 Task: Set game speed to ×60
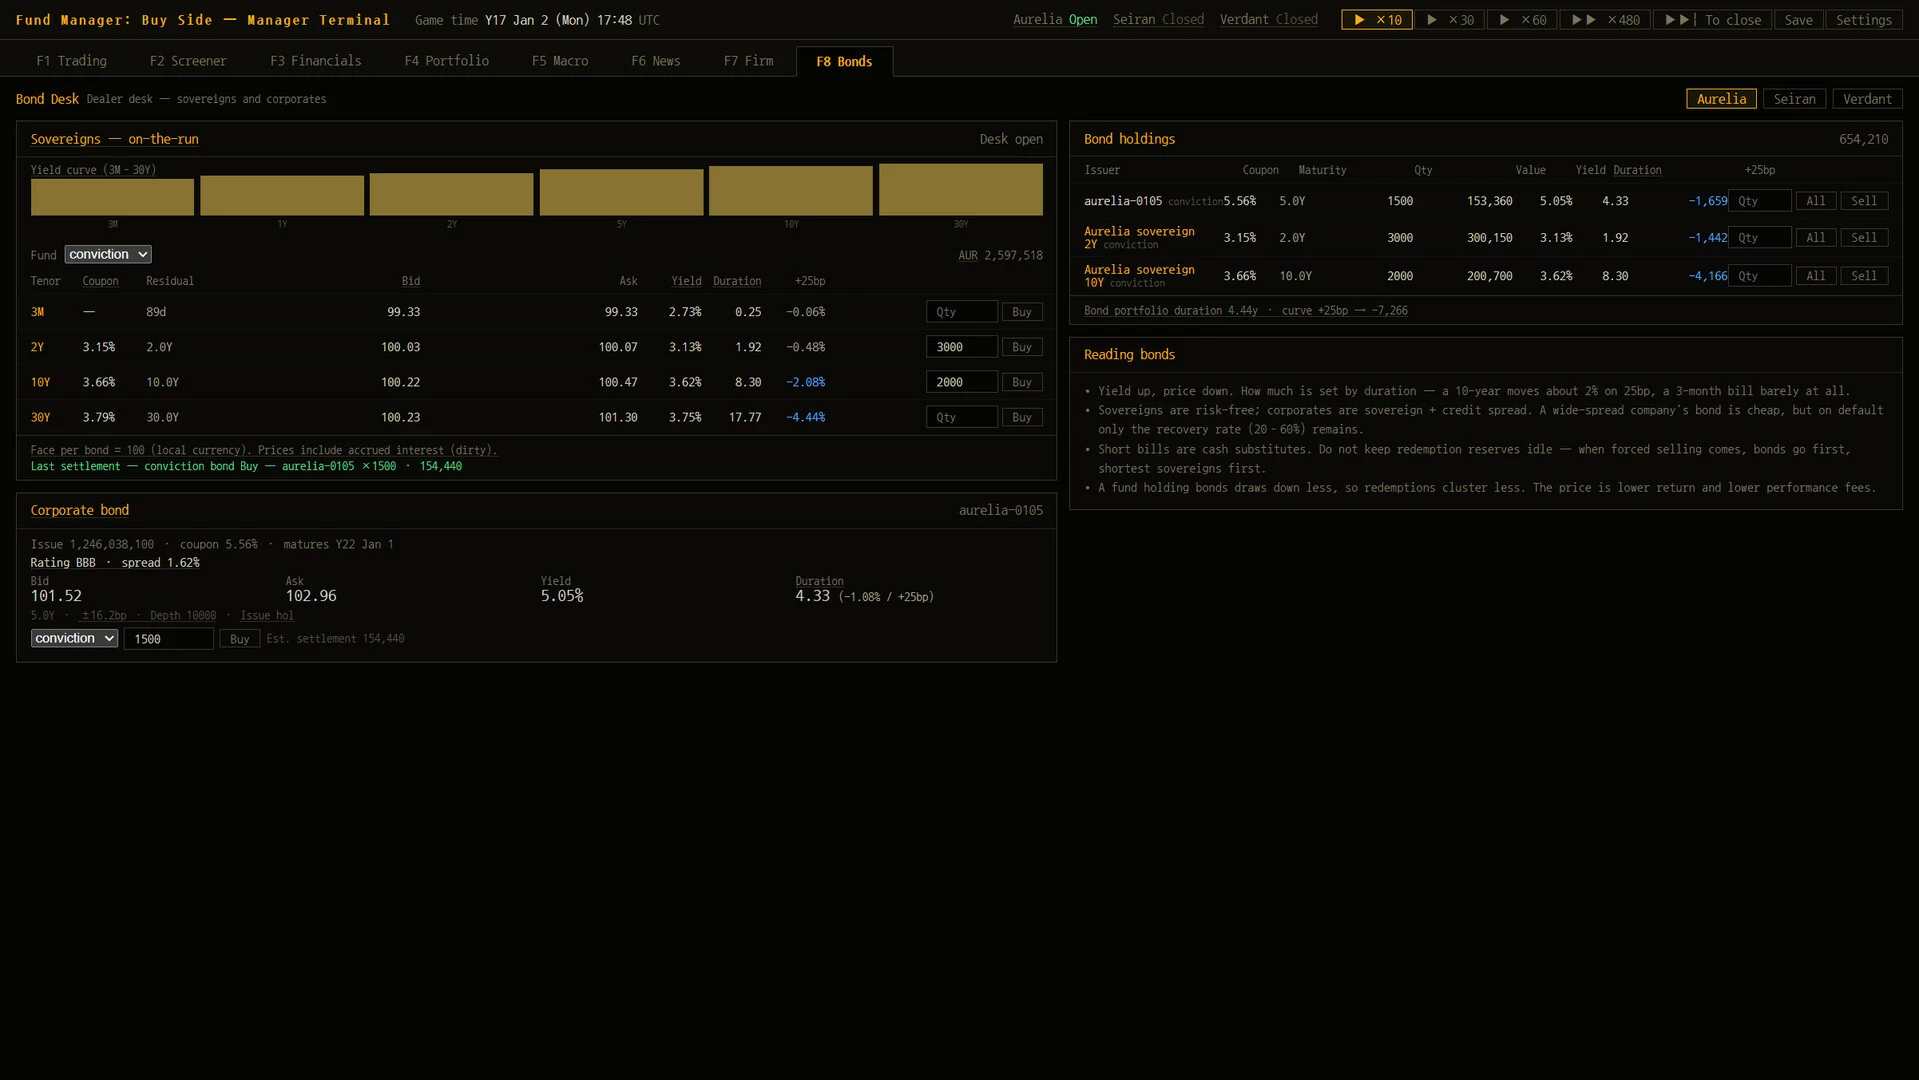(x=1521, y=20)
